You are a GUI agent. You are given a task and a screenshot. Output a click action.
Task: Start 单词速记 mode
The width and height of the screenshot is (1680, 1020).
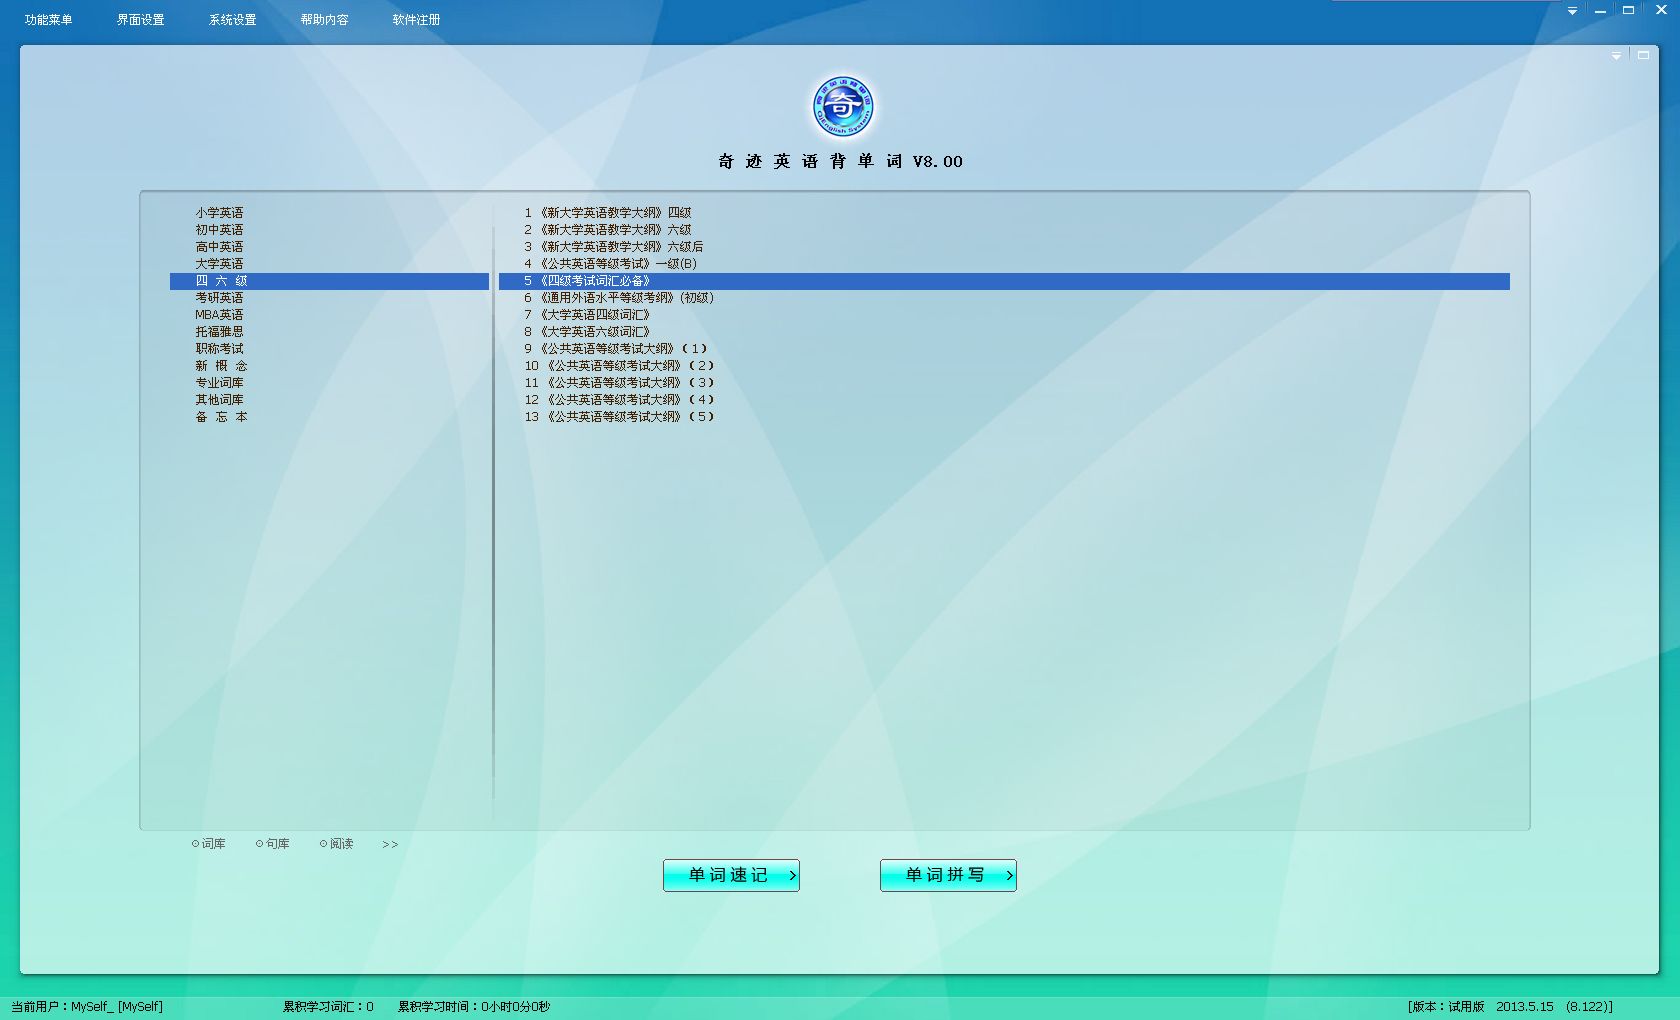[731, 875]
